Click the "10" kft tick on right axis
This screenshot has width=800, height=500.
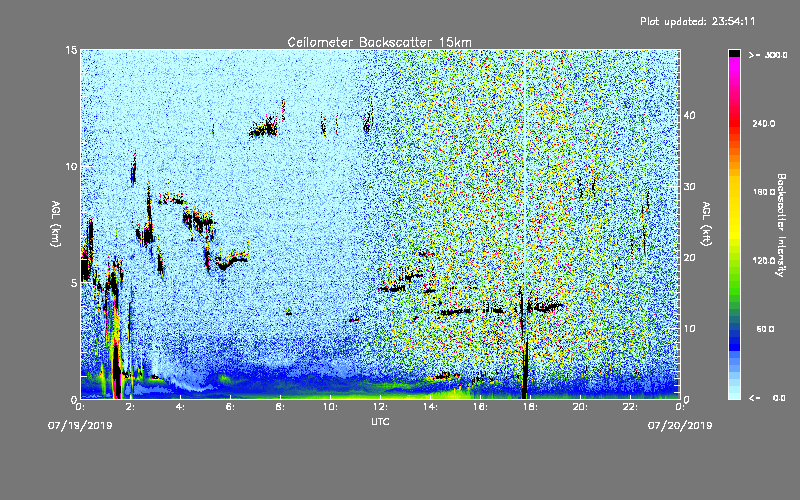click(x=689, y=329)
